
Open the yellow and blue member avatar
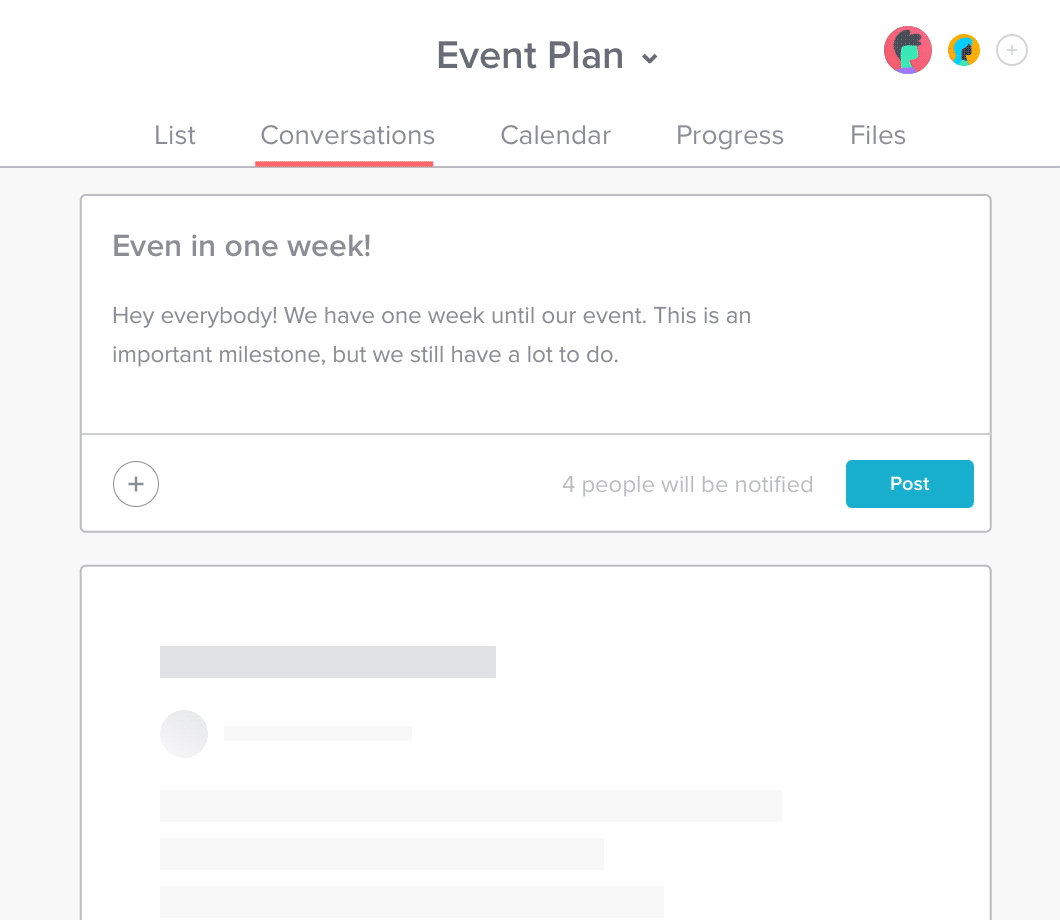pyautogui.click(x=964, y=50)
